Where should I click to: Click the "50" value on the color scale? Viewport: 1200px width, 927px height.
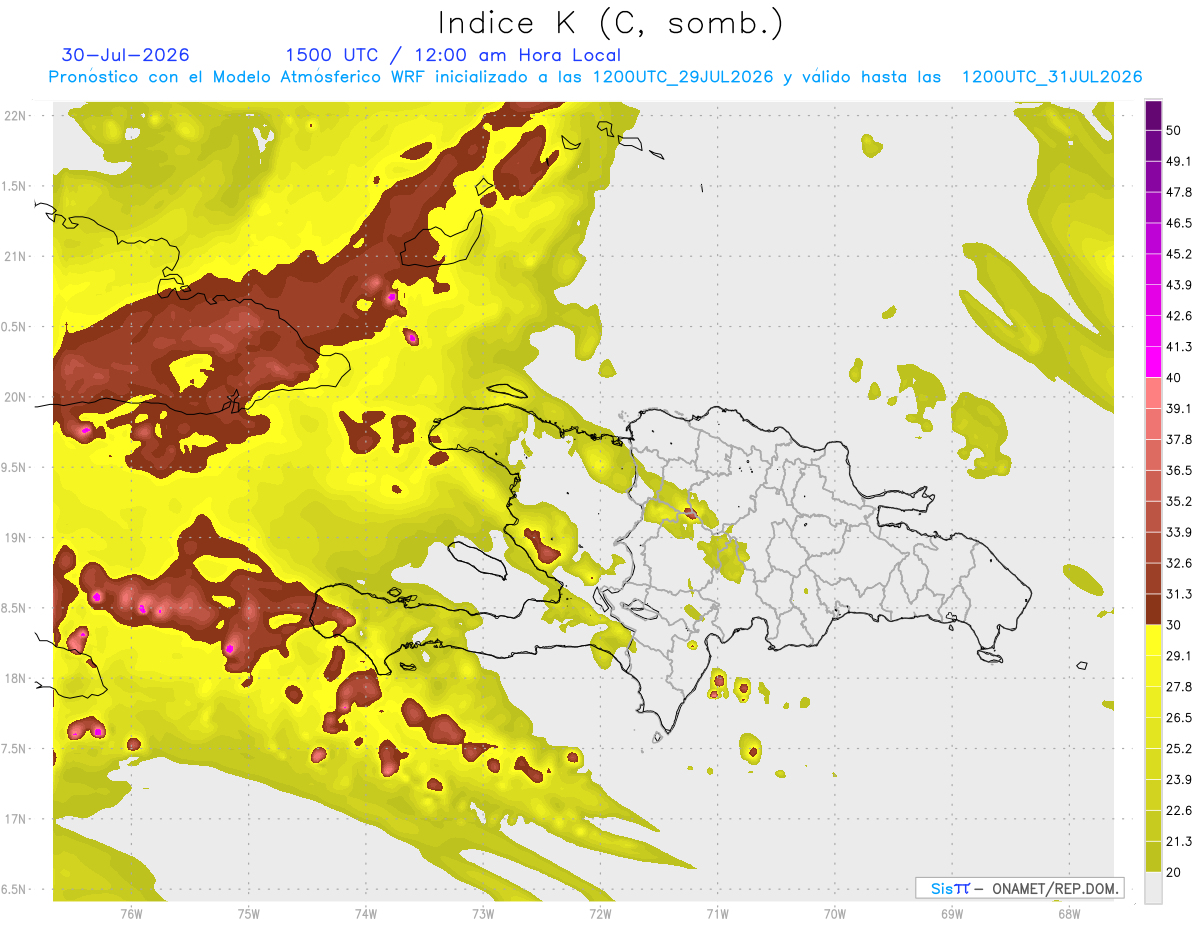(1173, 131)
